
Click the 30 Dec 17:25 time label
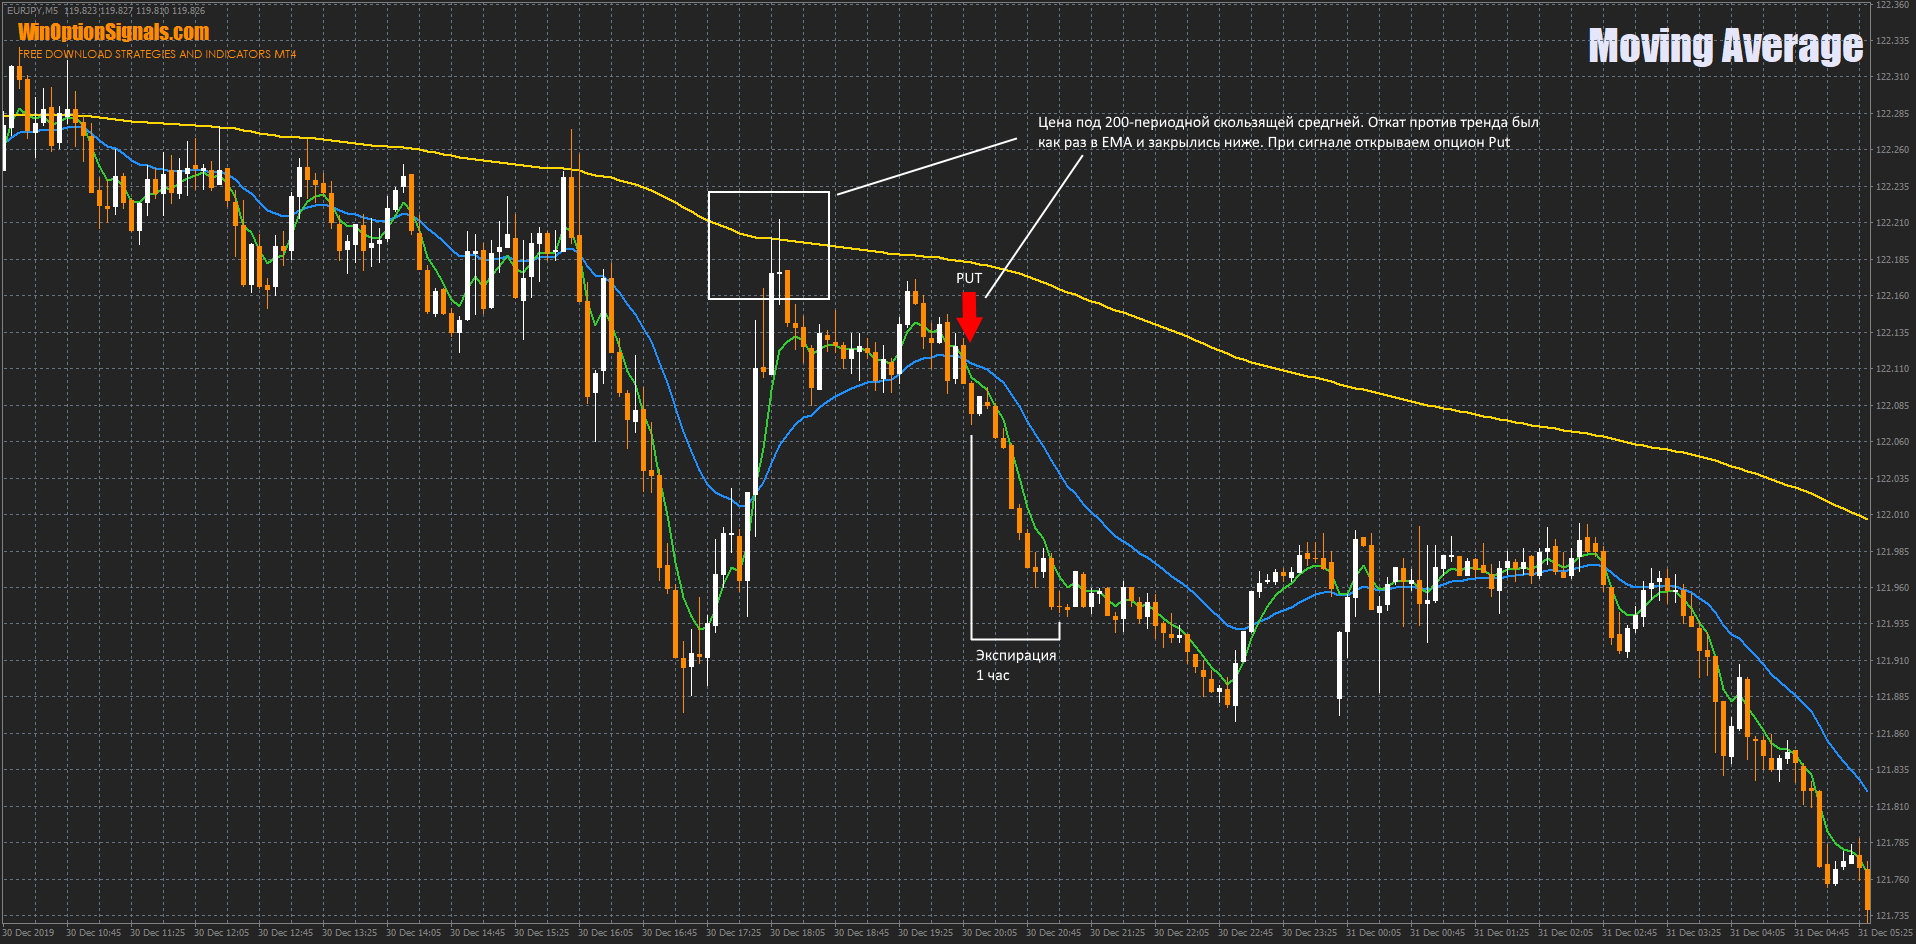pos(733,933)
